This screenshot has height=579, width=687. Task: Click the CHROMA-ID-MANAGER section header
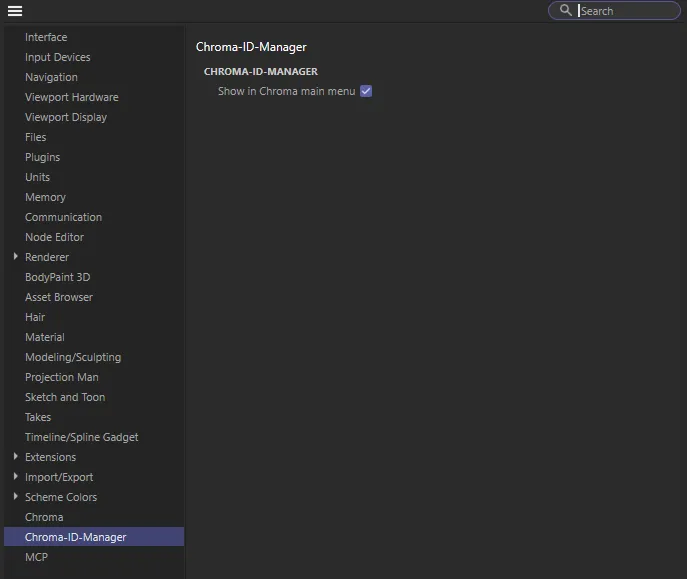(x=261, y=71)
